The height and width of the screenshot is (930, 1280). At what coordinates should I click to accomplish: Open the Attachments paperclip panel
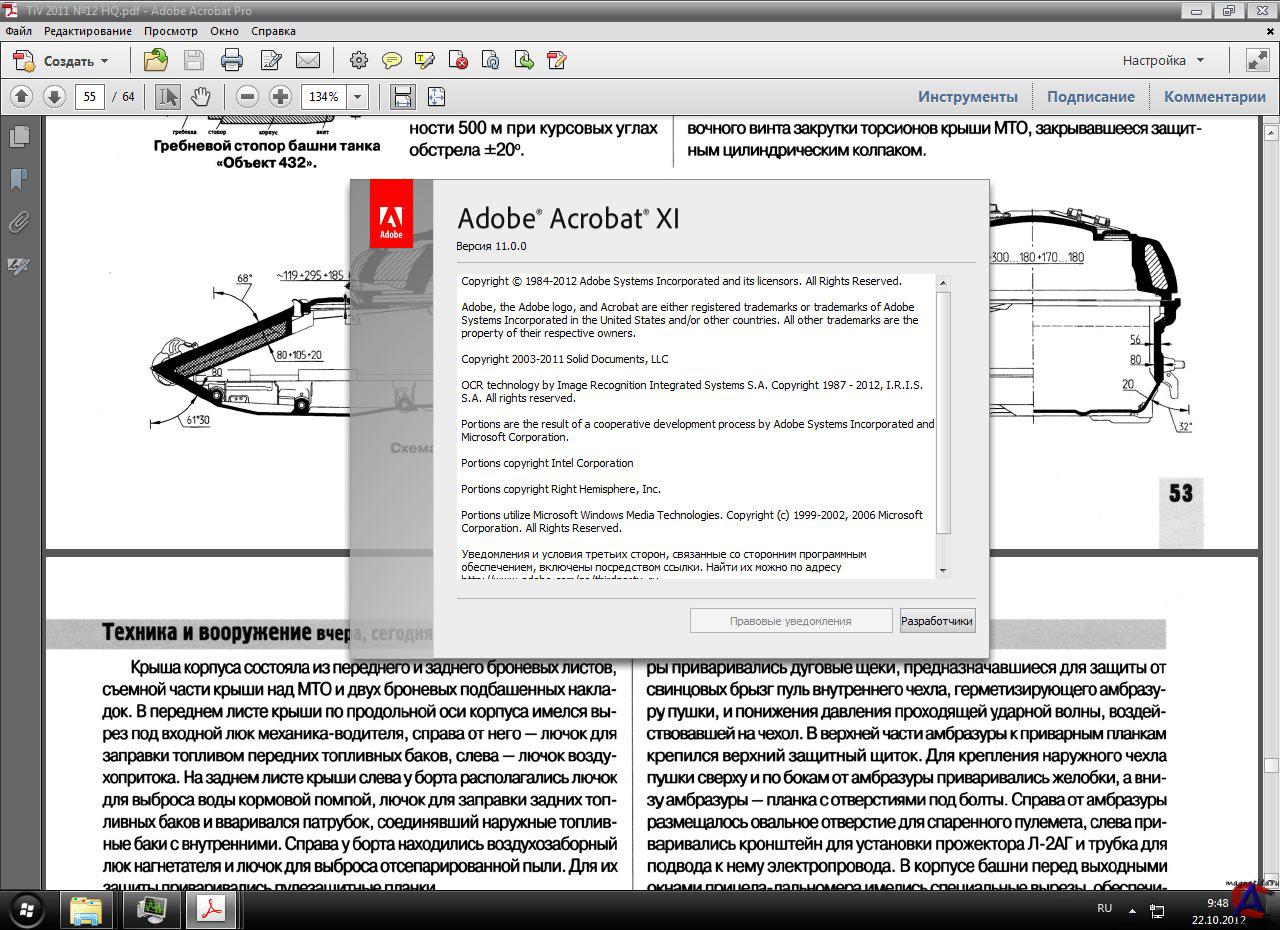(18, 222)
